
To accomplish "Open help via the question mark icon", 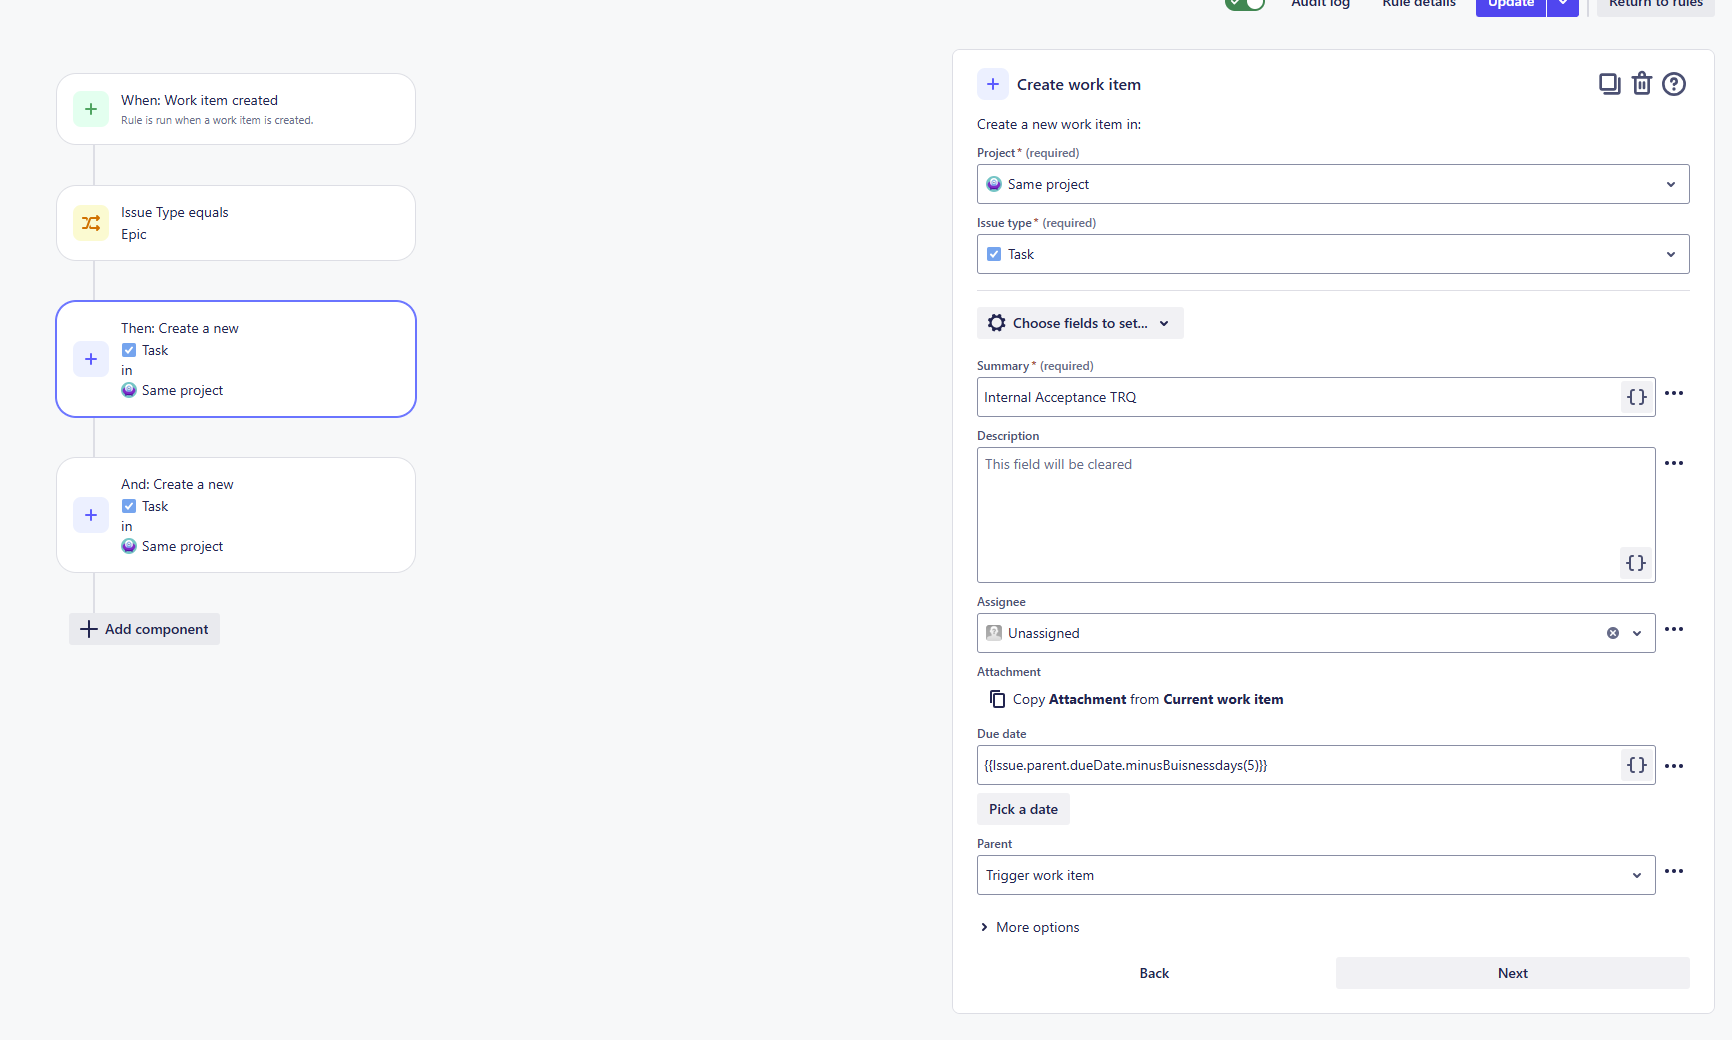I will coord(1674,84).
